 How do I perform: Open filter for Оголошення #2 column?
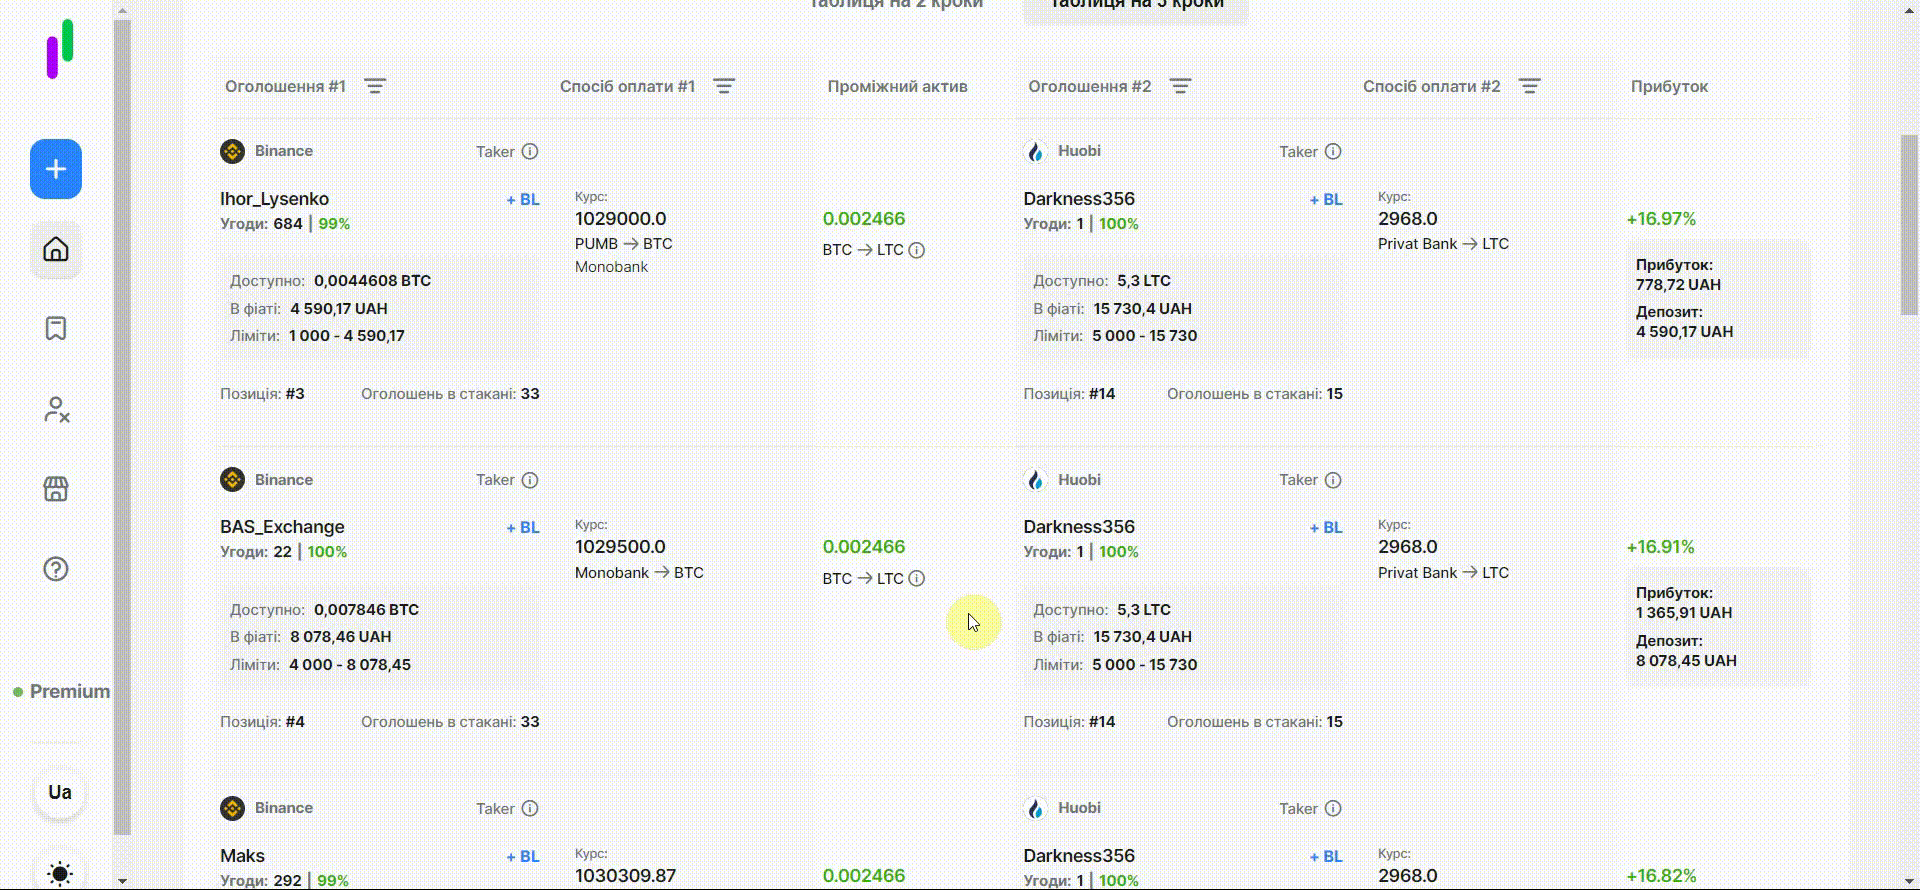click(1180, 87)
